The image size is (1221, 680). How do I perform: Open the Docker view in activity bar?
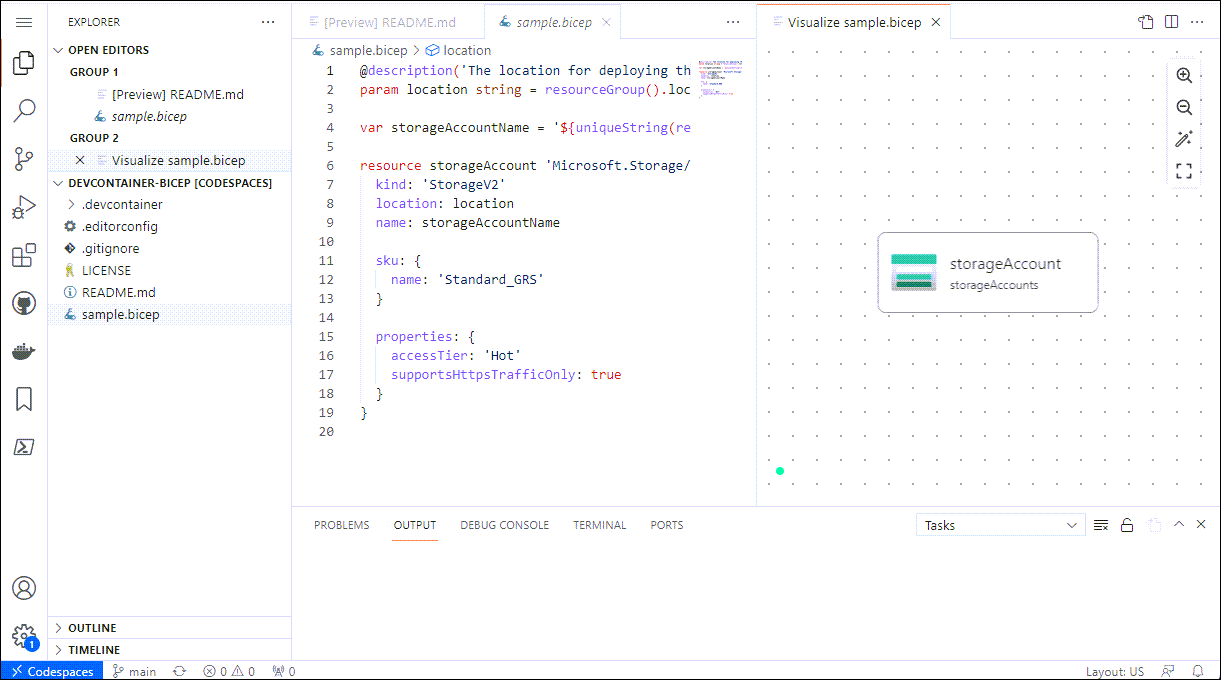(24, 352)
